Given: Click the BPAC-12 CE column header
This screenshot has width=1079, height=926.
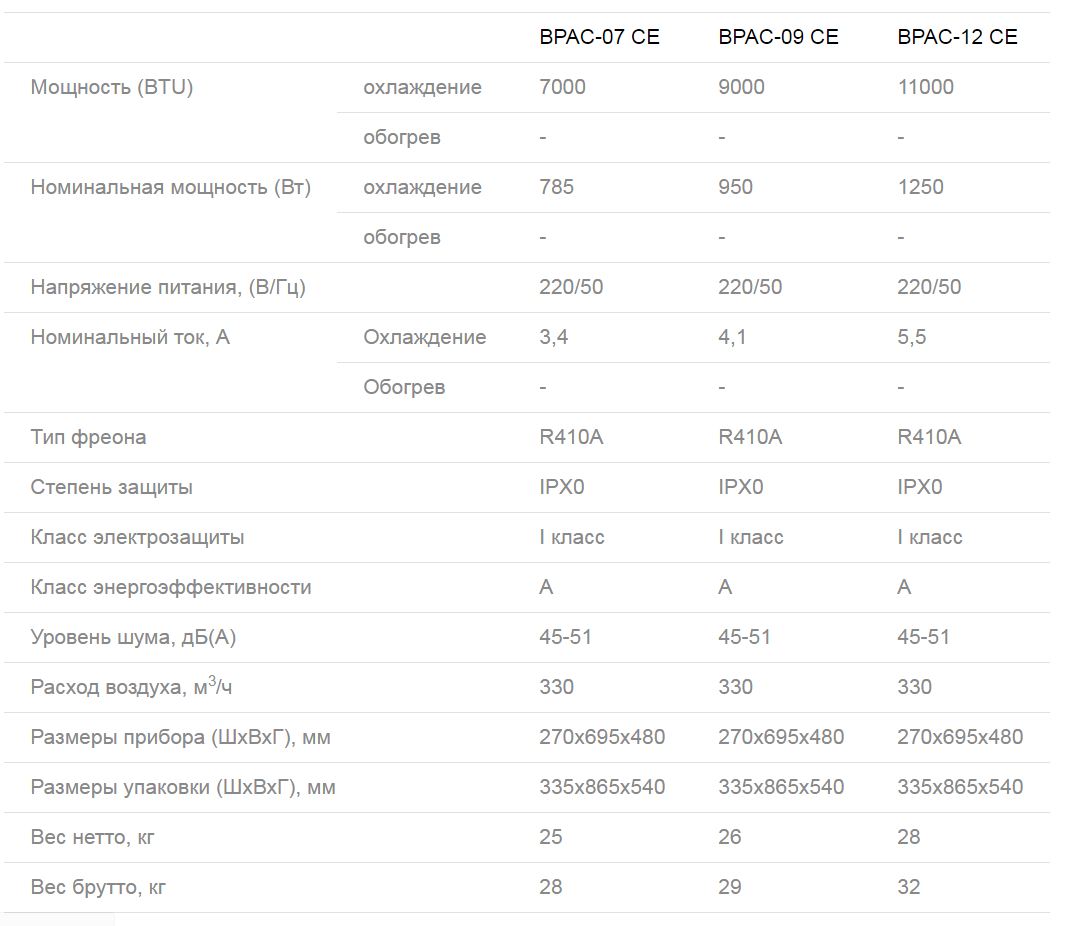Looking at the screenshot, I should click(957, 37).
